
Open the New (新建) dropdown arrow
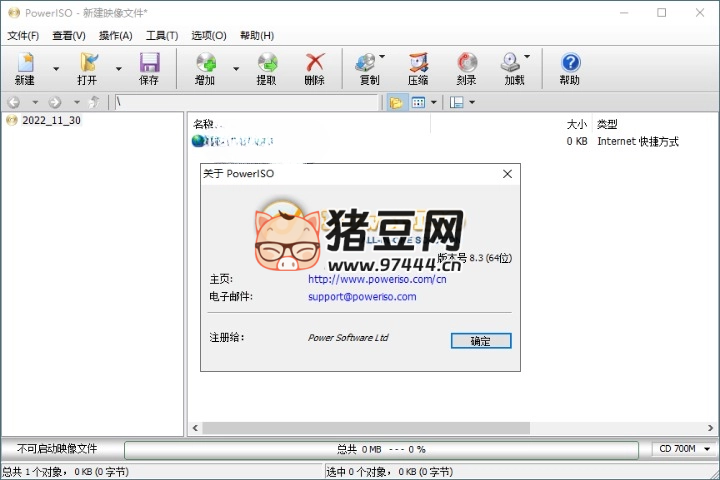56,69
